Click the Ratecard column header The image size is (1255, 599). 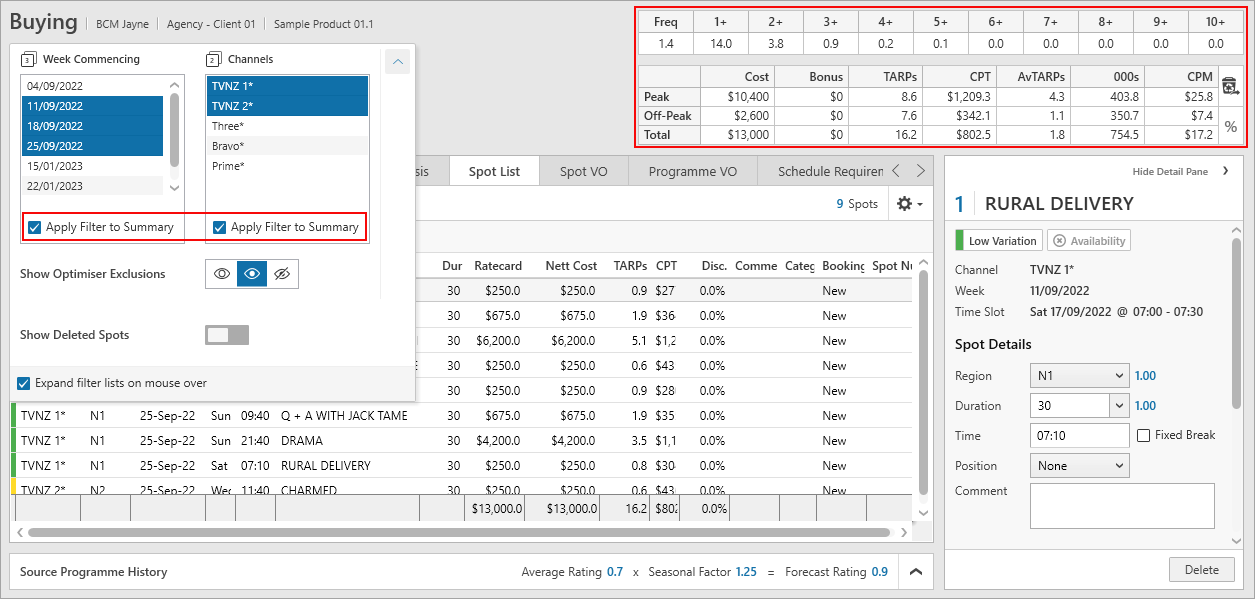[x=498, y=266]
